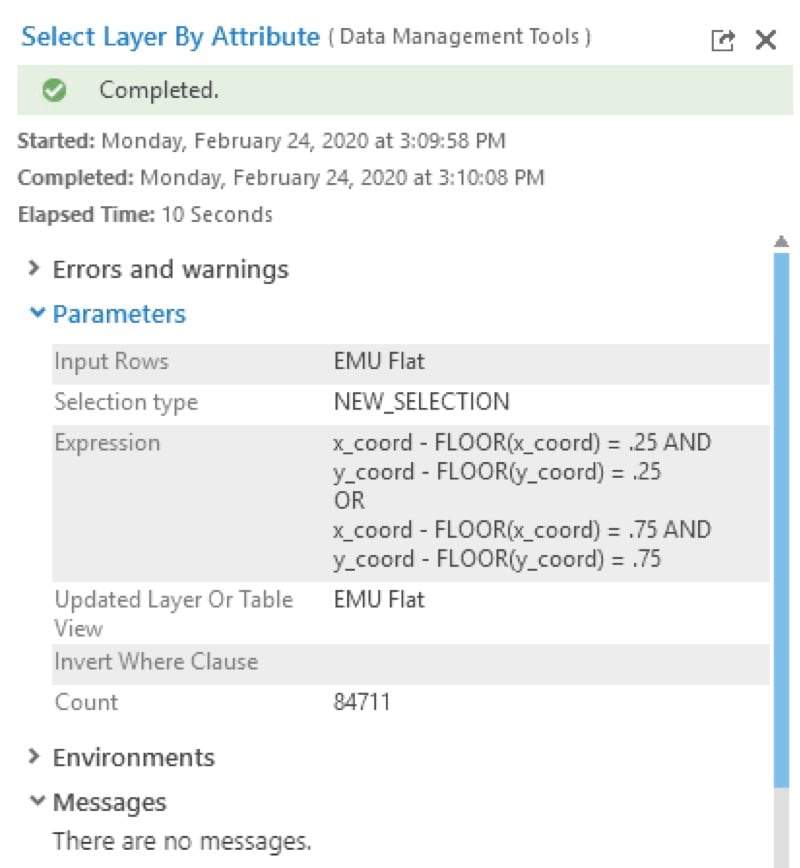Click the x_coord FLOOR expression text
The height and width of the screenshot is (868, 800).
[522, 443]
